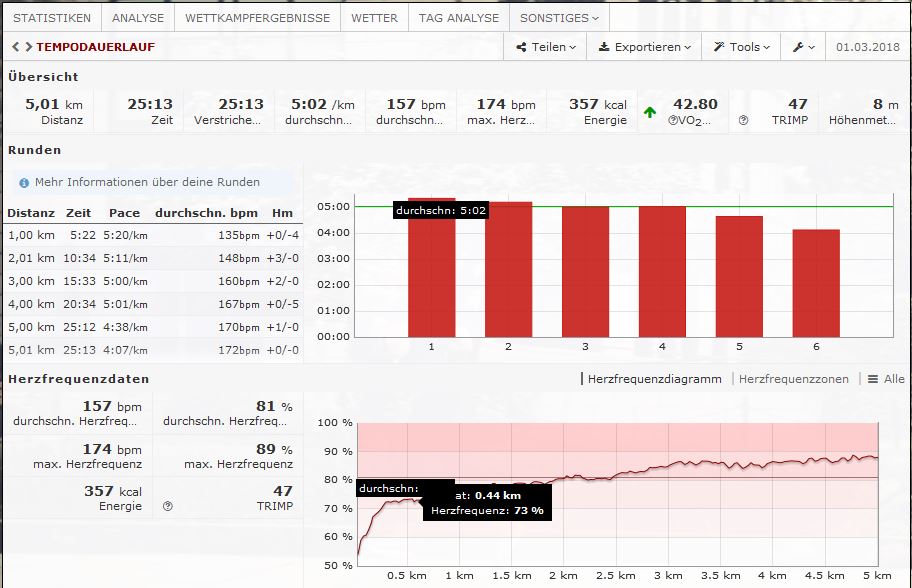This screenshot has height=588, width=912.
Task: Click the red bar for lap 6
Action: pyautogui.click(x=816, y=283)
